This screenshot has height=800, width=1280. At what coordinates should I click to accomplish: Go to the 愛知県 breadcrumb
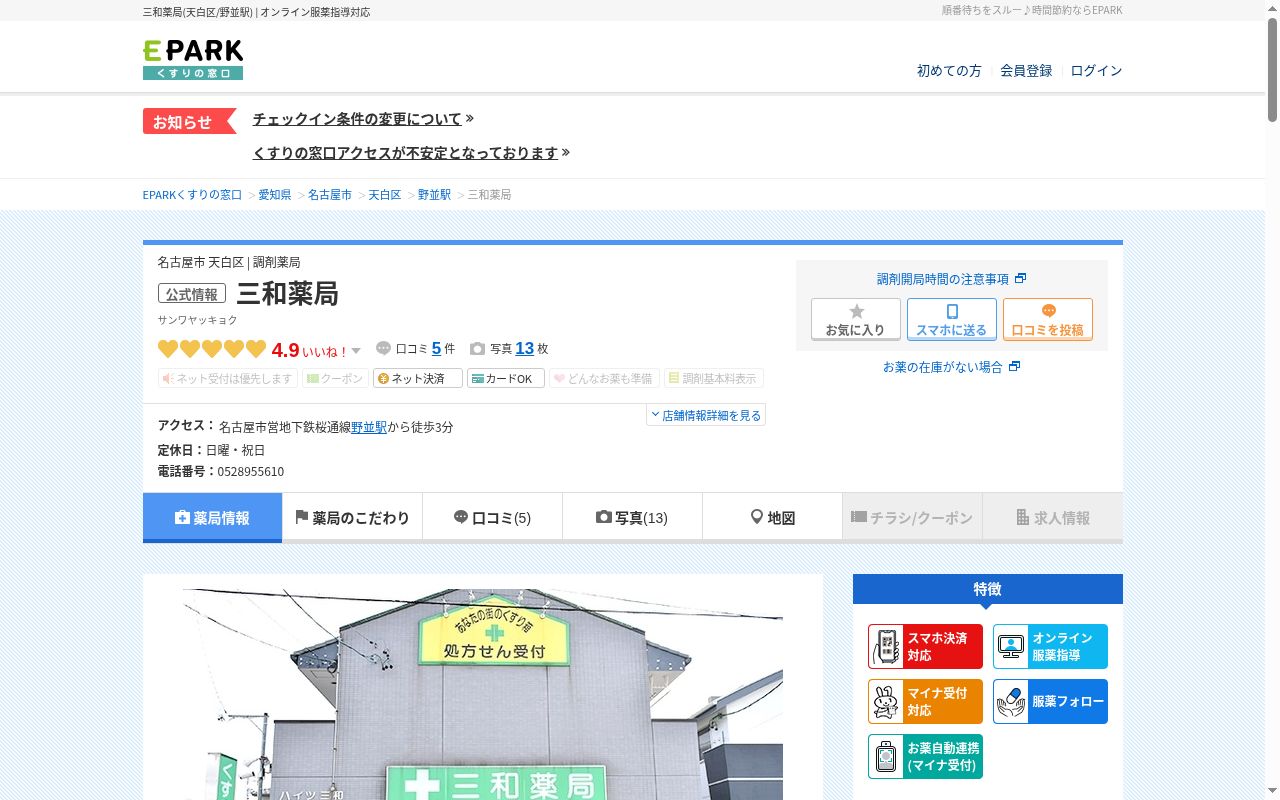[x=275, y=195]
